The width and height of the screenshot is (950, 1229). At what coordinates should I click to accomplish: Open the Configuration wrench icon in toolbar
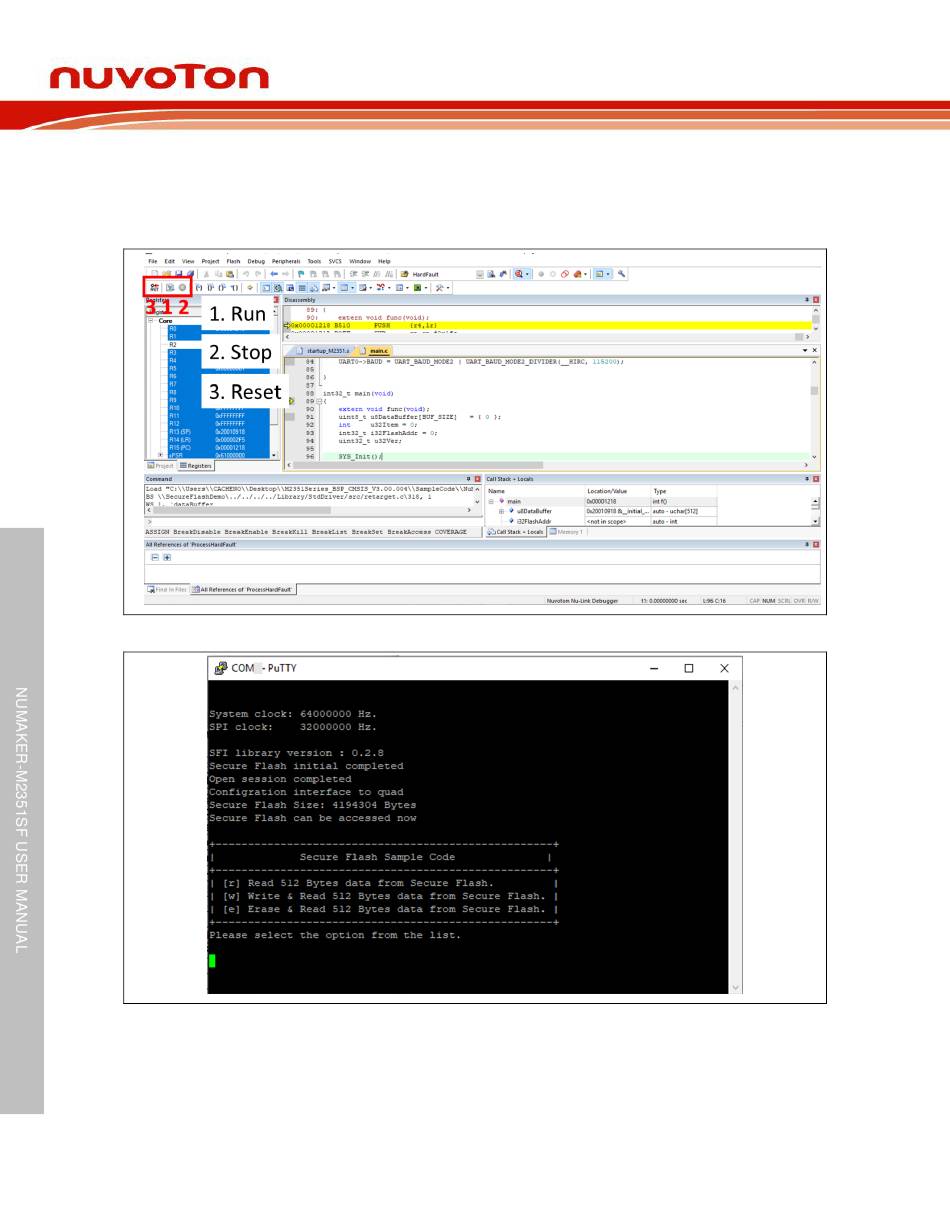coord(621,273)
